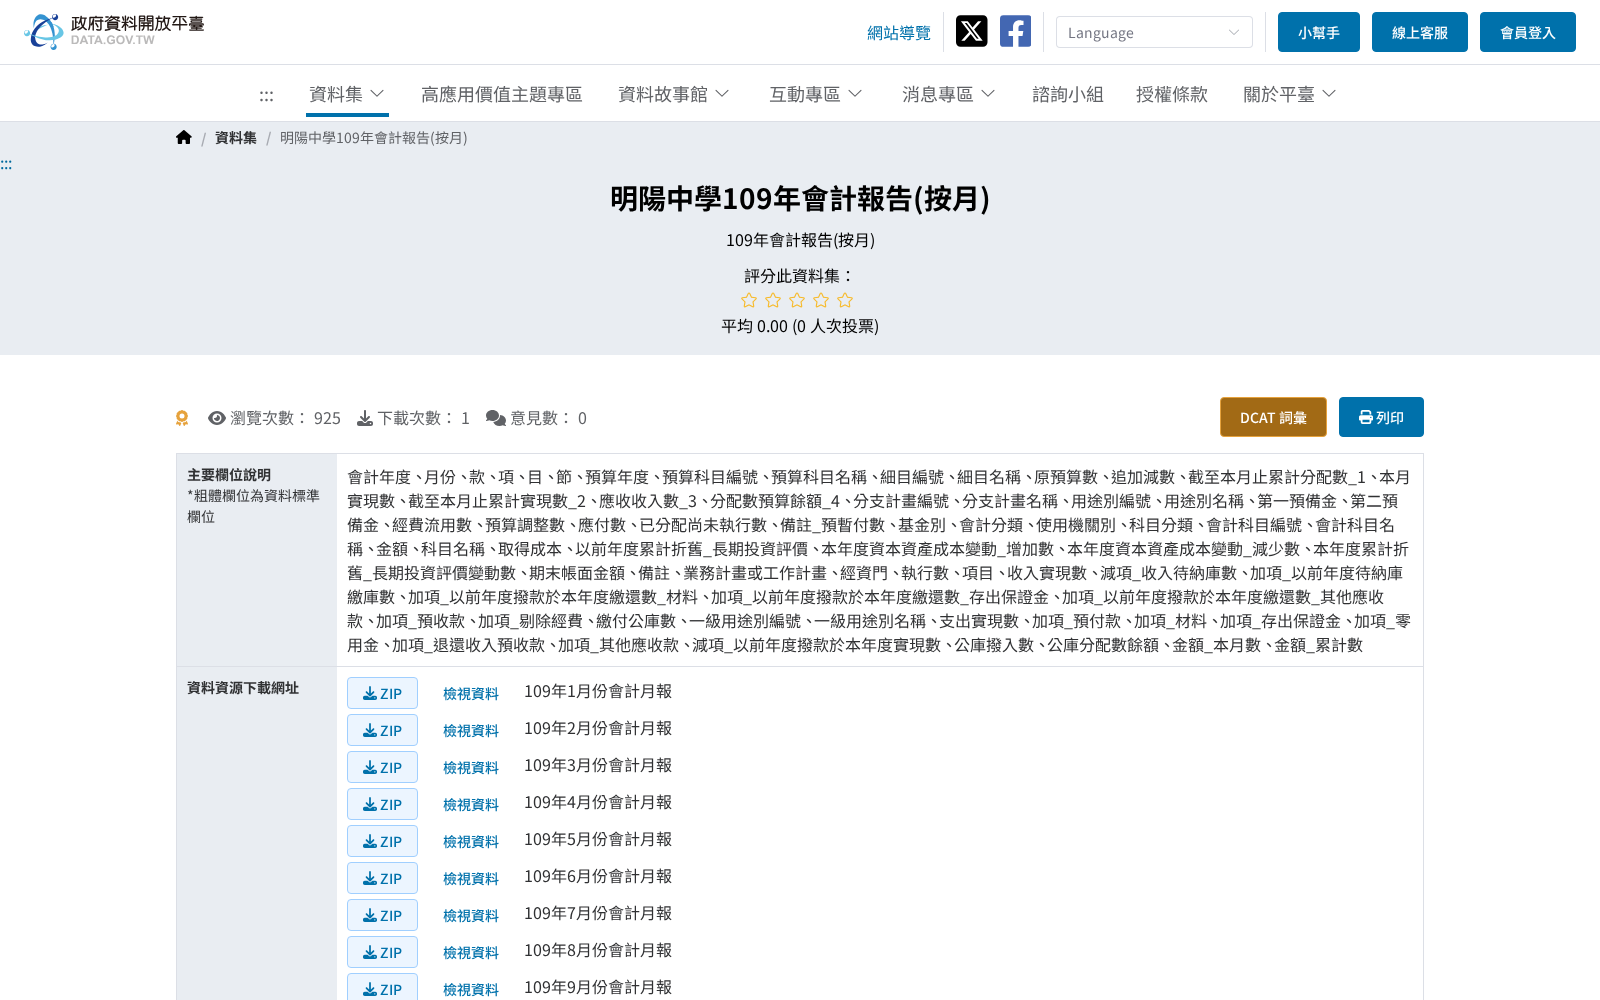Download ZIP for 109年8月份會計月報
The width and height of the screenshot is (1600, 1000).
pos(382,952)
